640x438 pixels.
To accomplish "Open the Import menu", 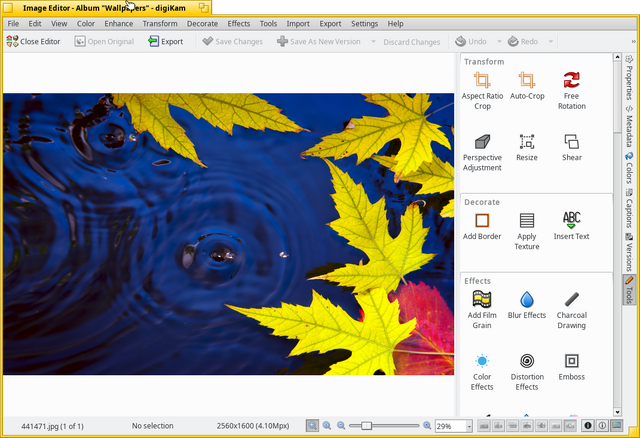I will (298, 24).
